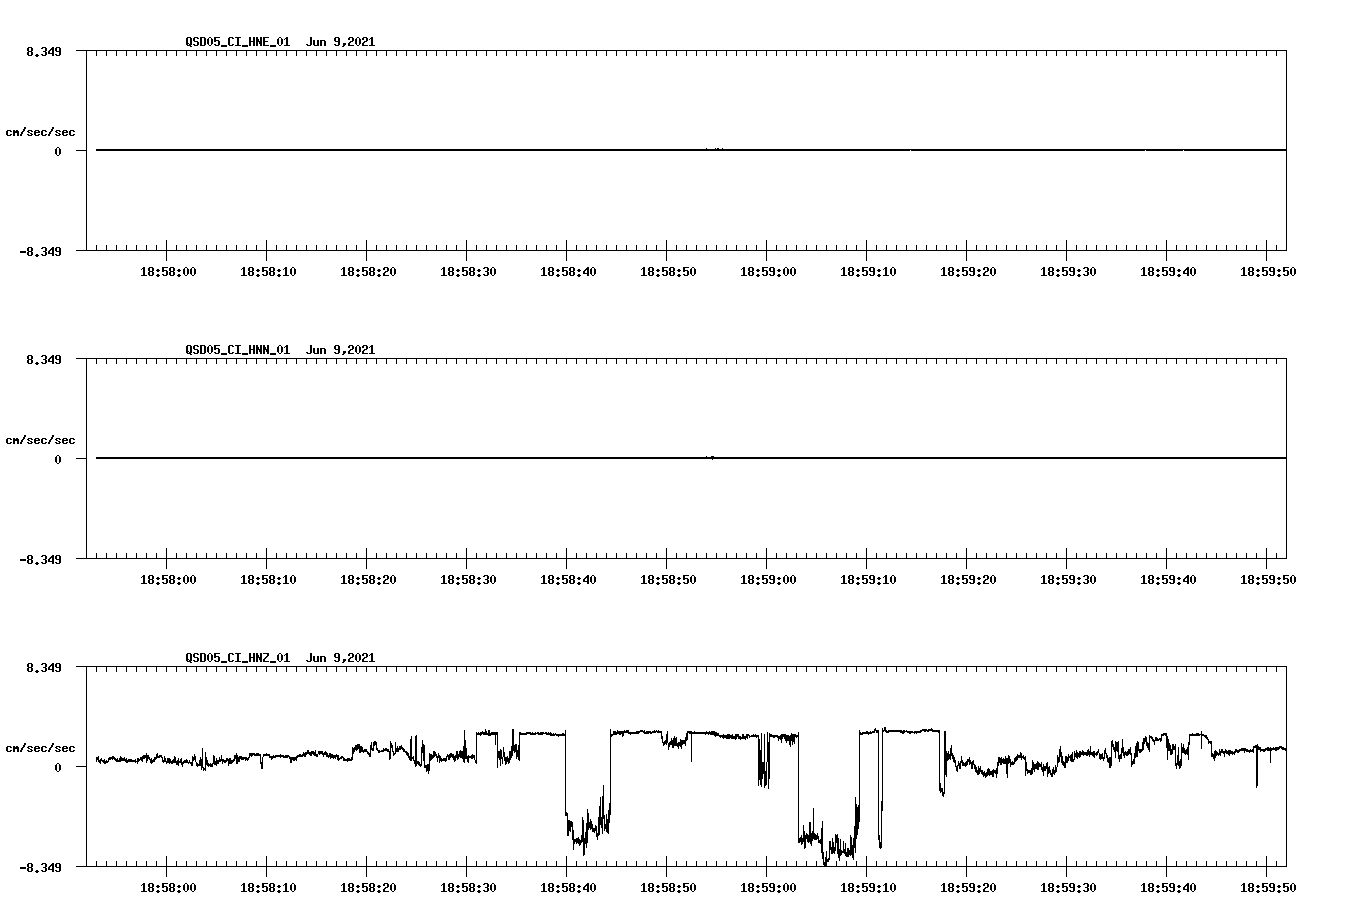Click zero axis label on HNE chart
The width and height of the screenshot is (1358, 924).
pos(58,151)
